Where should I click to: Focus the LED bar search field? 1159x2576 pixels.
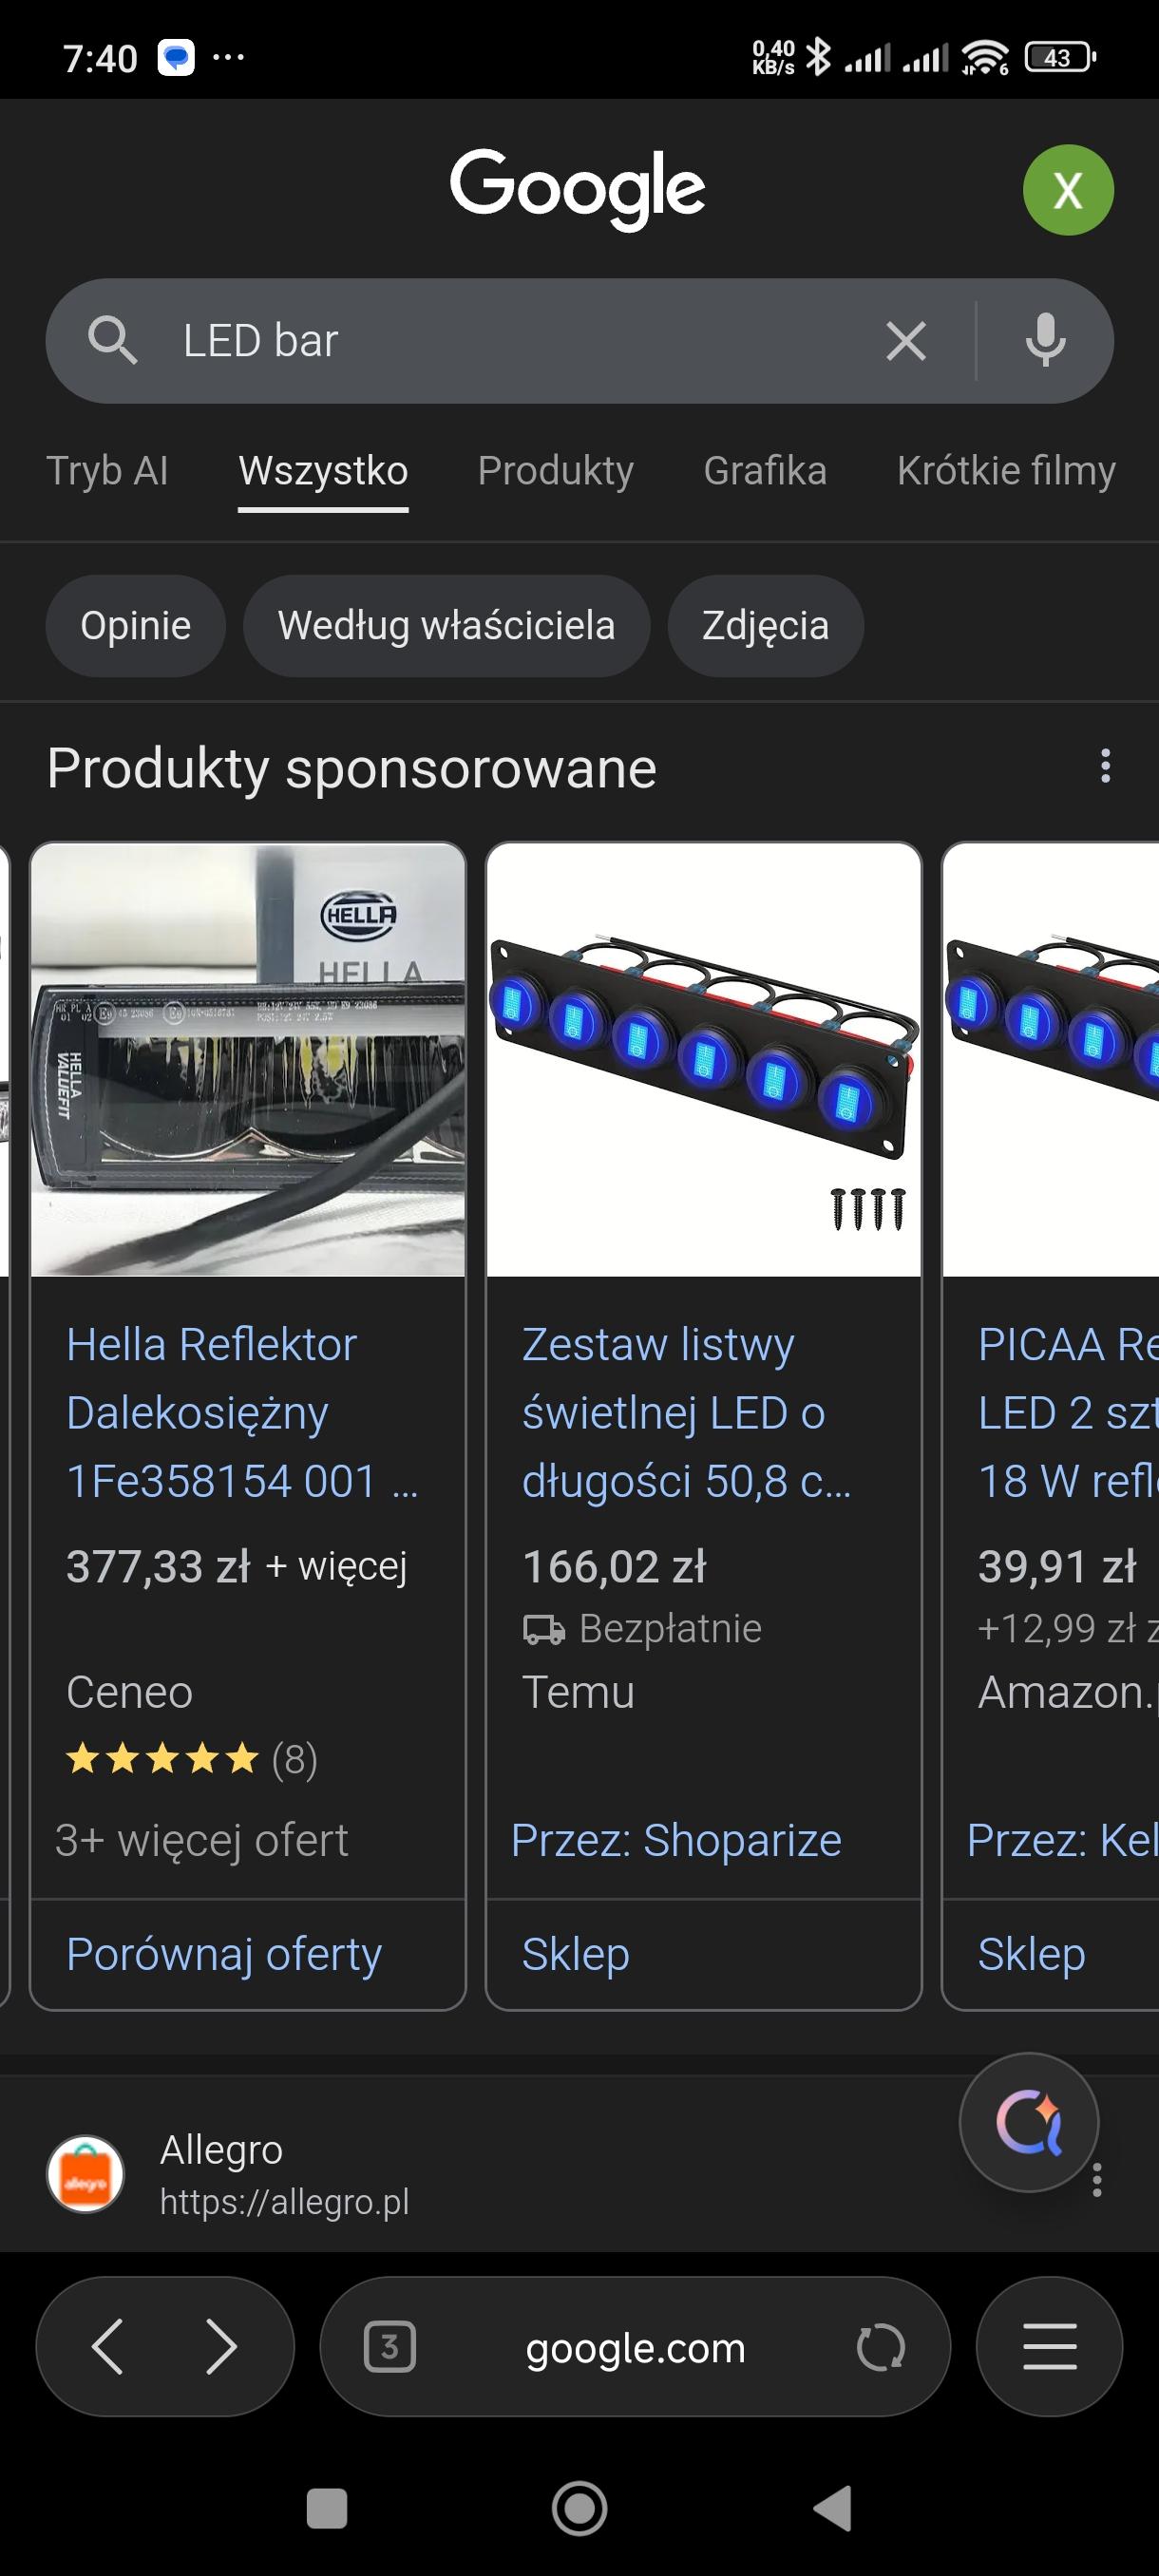pyautogui.click(x=500, y=341)
